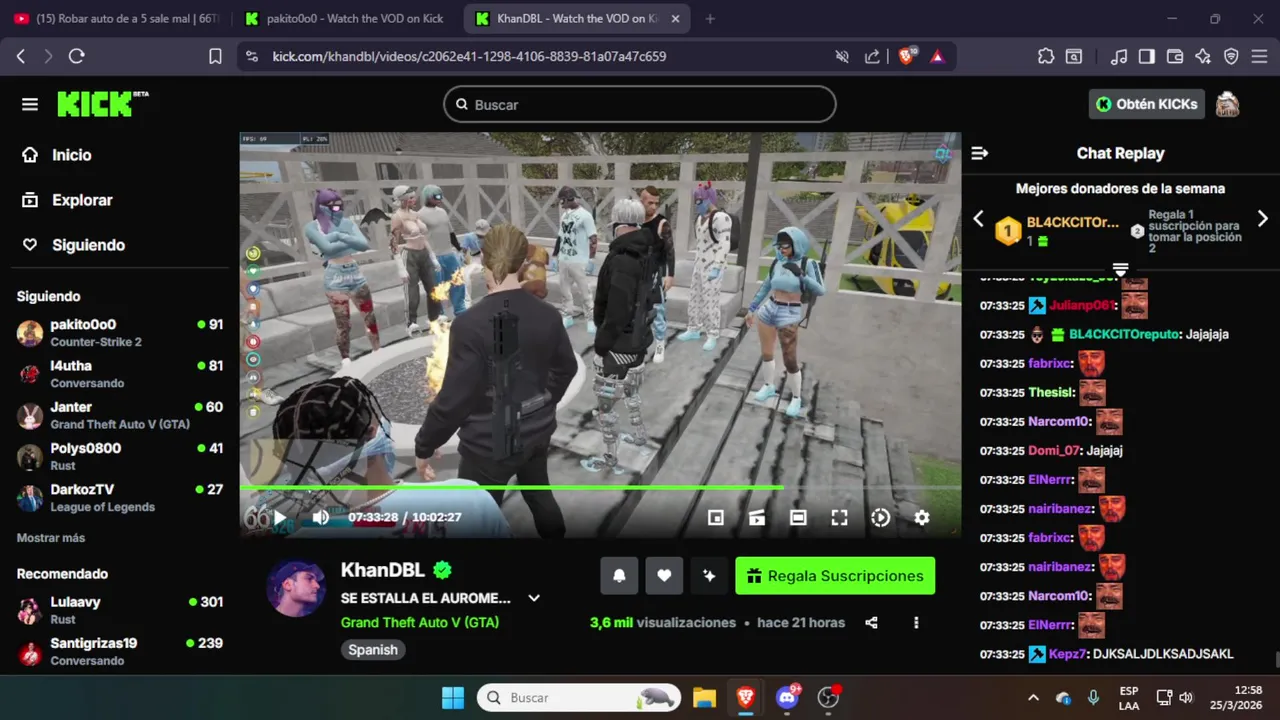The height and width of the screenshot is (720, 1280).
Task: Focus the Kick Buscar search field
Action: click(640, 104)
